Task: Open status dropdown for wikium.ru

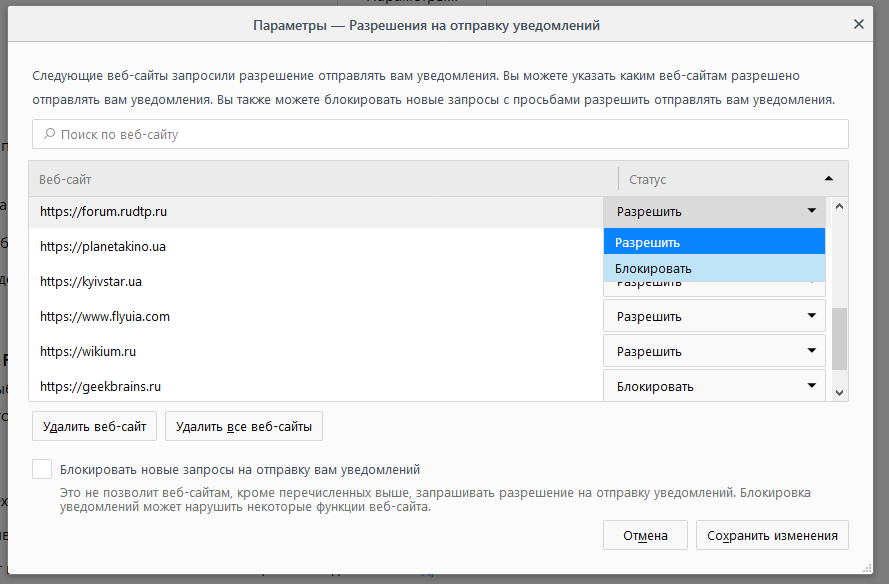Action: tap(714, 351)
